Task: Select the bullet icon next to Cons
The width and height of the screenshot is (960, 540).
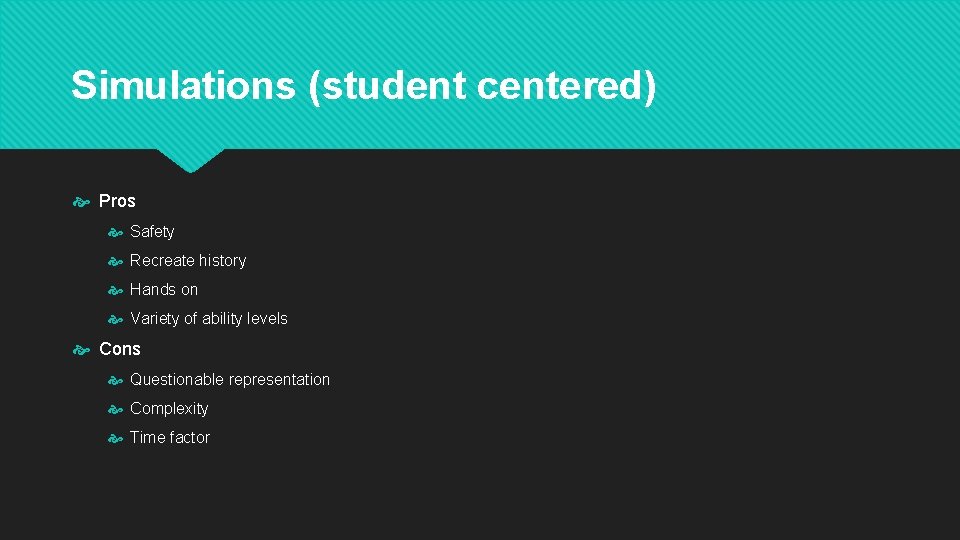Action: point(82,350)
